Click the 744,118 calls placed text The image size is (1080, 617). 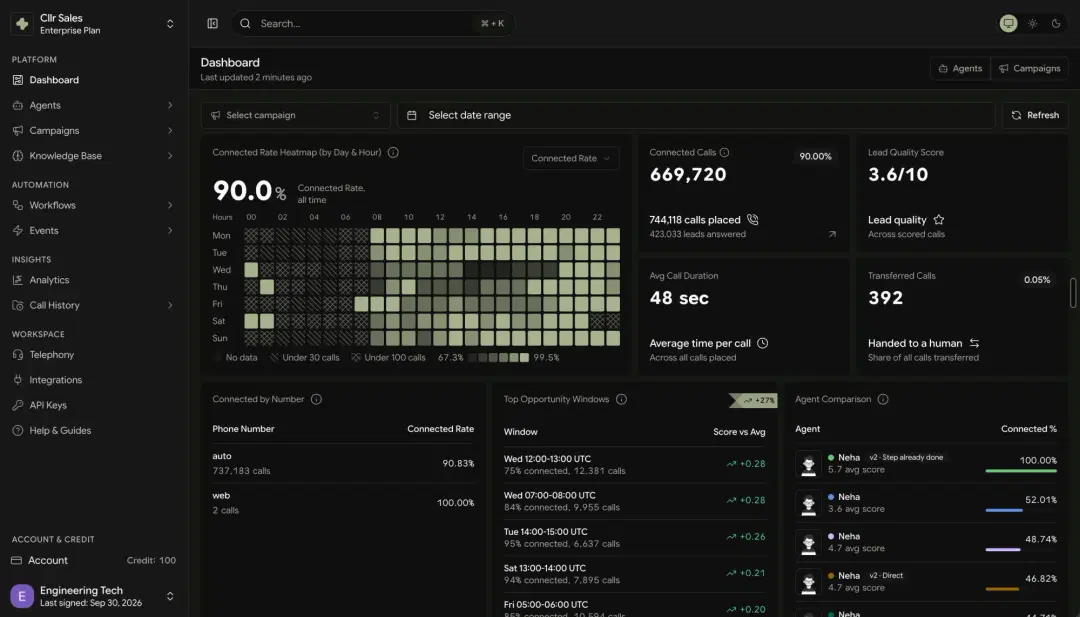695,220
